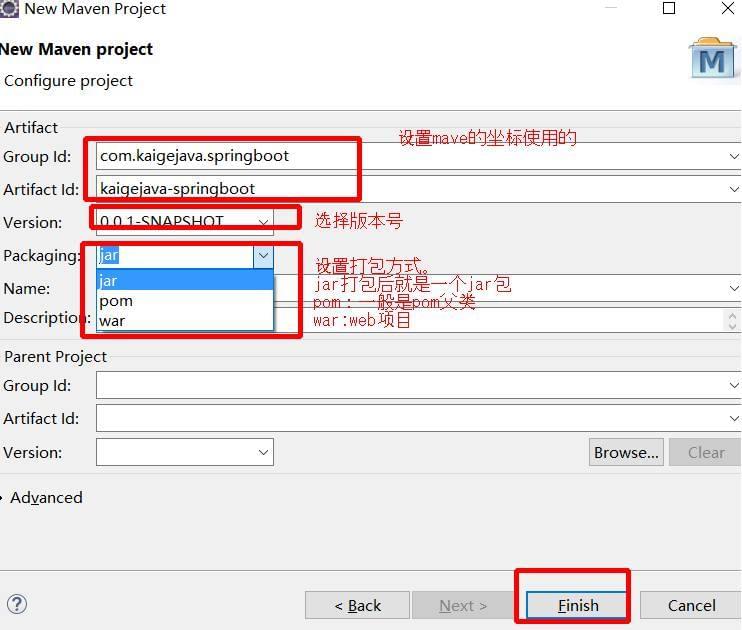Open the Name field dropdown arrow
The width and height of the screenshot is (742, 630).
point(734,288)
